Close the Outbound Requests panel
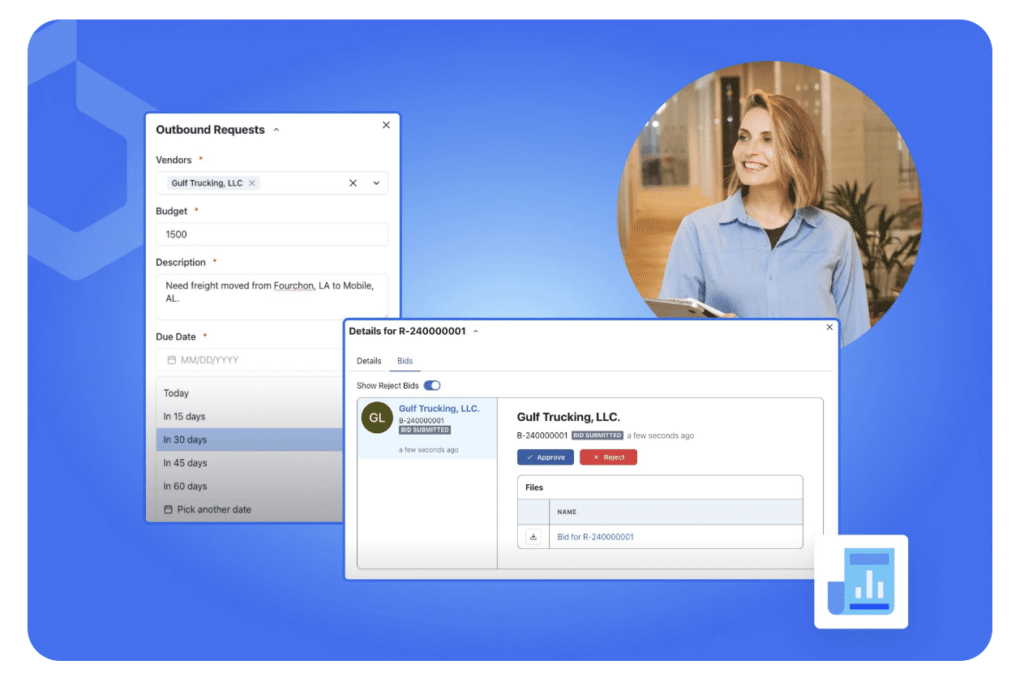This screenshot has width=1024, height=682. point(386,125)
